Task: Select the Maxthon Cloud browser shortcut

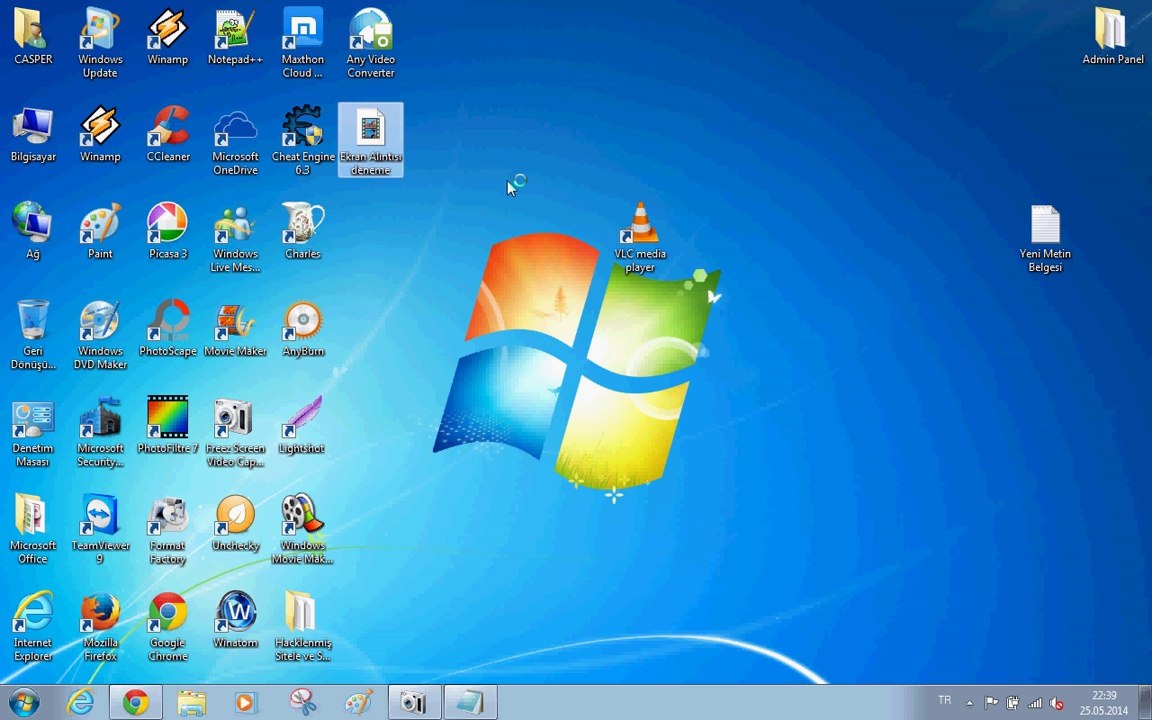Action: pos(303,43)
